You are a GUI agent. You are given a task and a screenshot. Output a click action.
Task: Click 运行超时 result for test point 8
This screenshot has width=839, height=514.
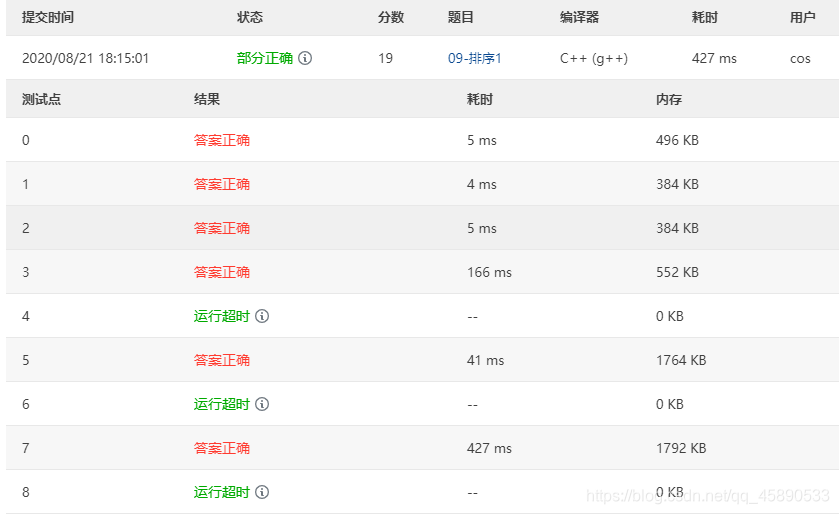(222, 492)
